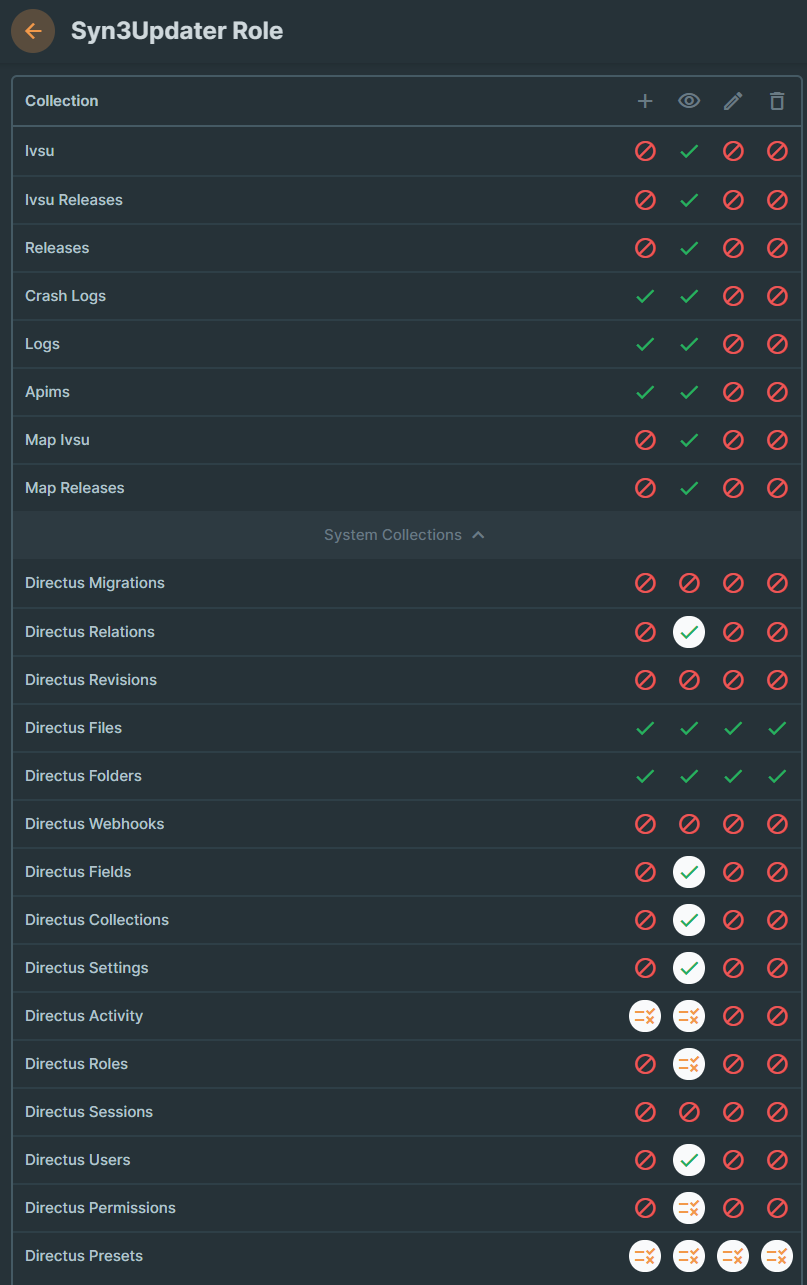This screenshot has width=807, height=1285.
Task: Click the blocked create icon for Ivsu
Action: 645,151
